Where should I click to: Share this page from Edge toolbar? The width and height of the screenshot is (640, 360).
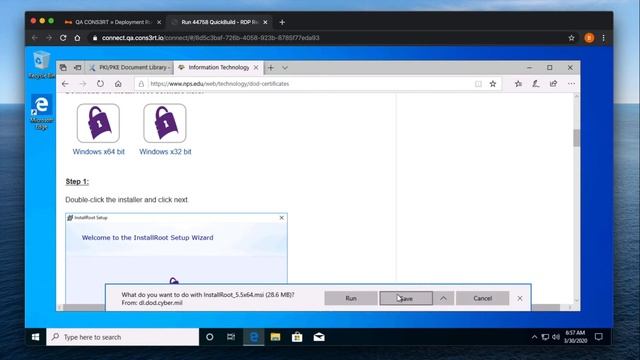tap(553, 84)
